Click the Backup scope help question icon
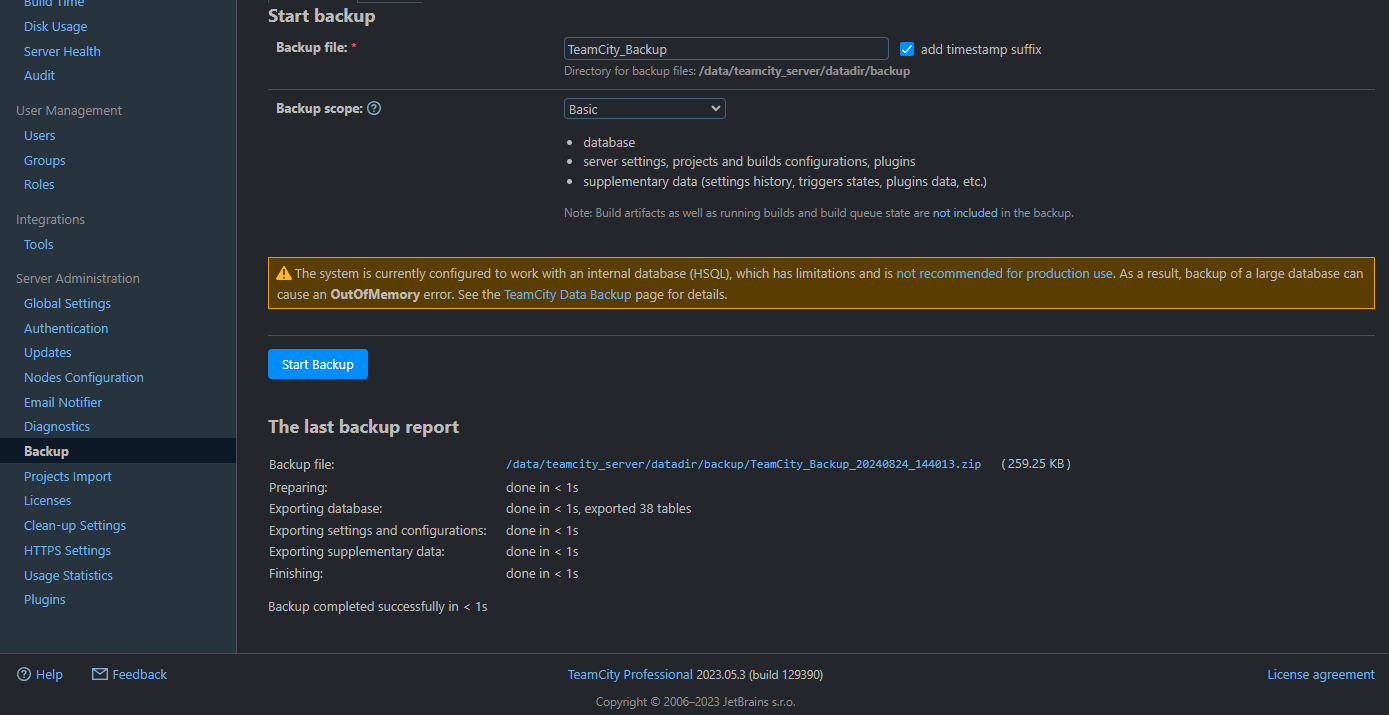The height and width of the screenshot is (715, 1389). 374,108
